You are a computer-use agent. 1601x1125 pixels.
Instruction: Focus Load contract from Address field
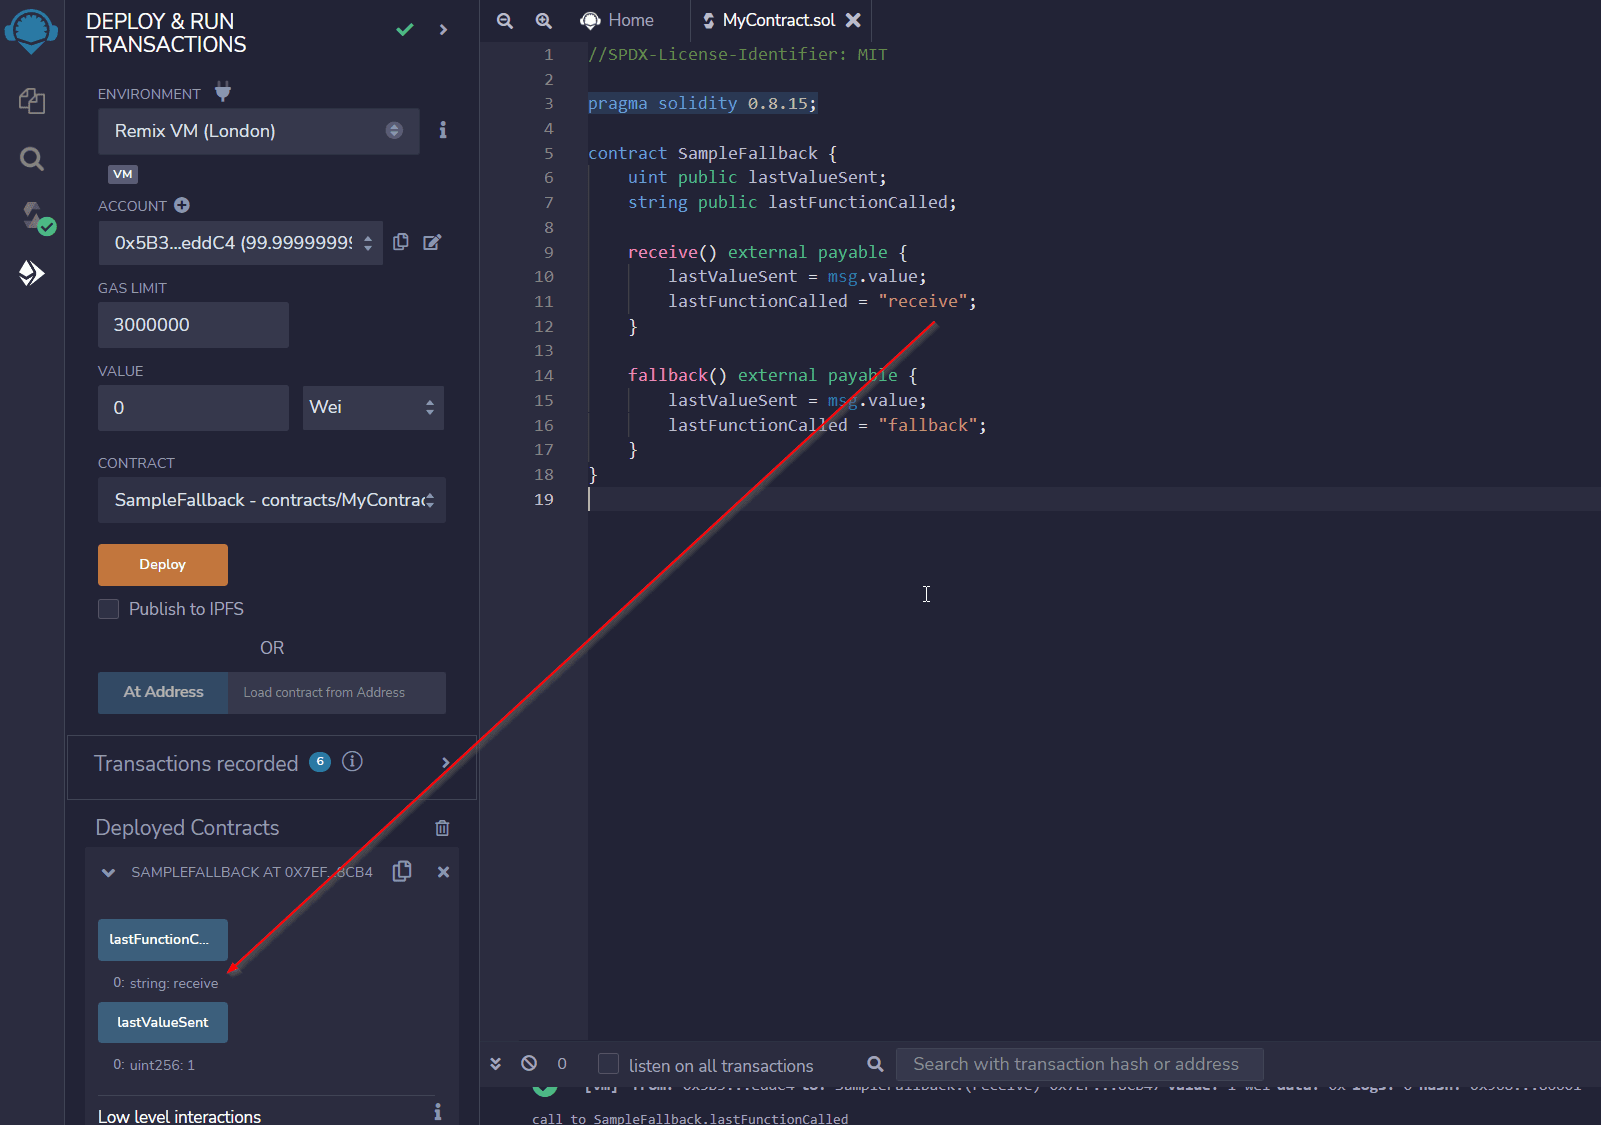click(x=337, y=692)
